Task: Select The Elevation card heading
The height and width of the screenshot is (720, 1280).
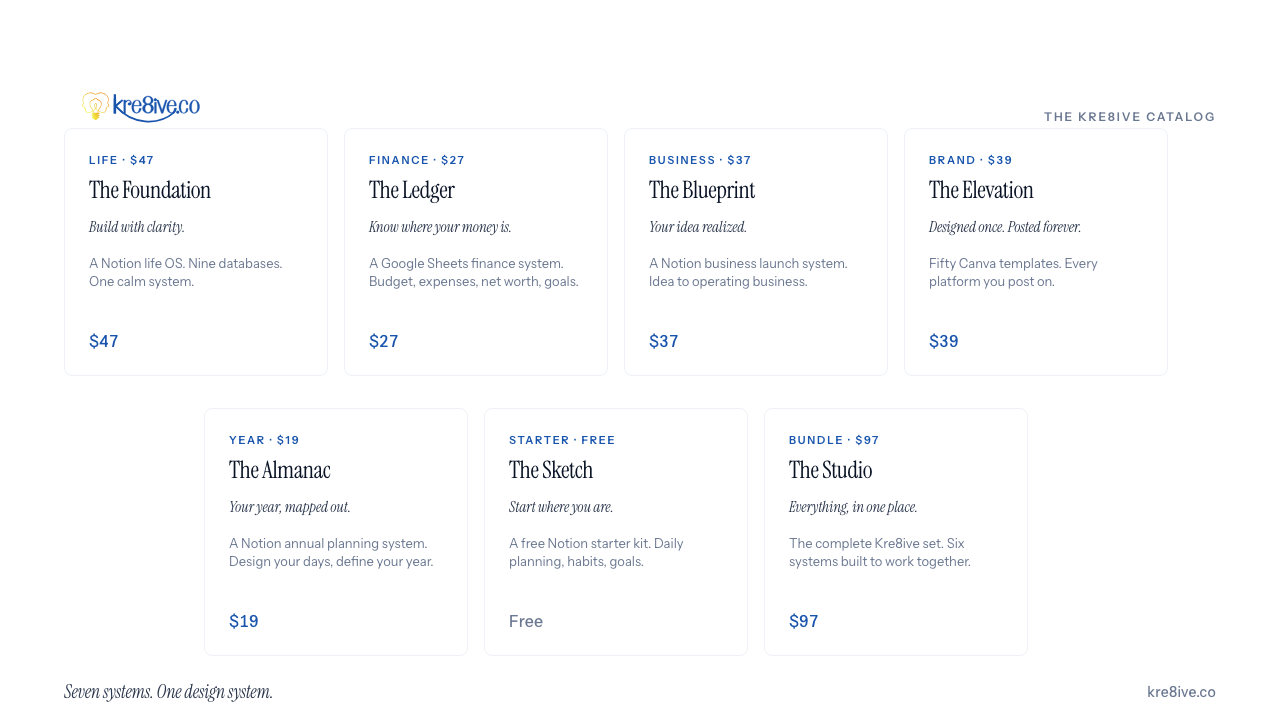Action: (981, 190)
